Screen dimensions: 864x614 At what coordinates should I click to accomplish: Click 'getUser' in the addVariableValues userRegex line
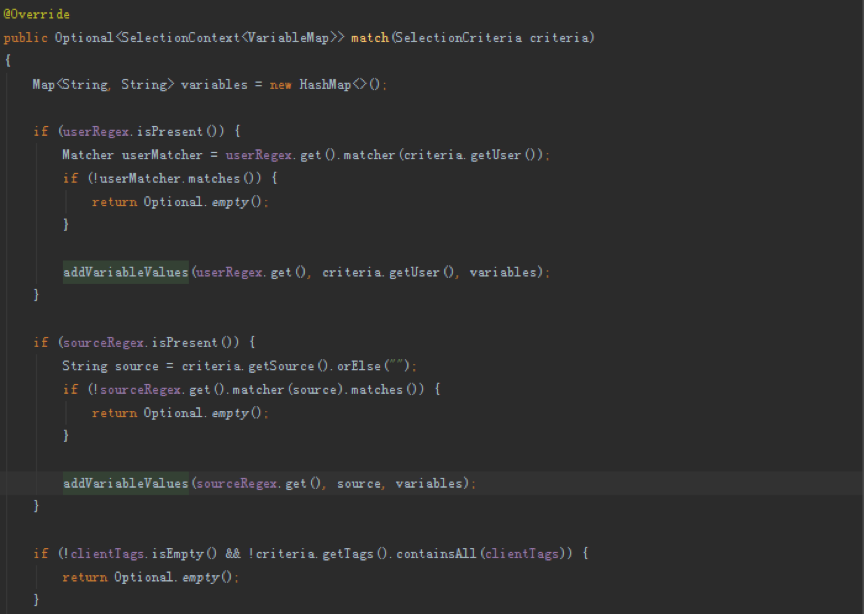point(414,272)
